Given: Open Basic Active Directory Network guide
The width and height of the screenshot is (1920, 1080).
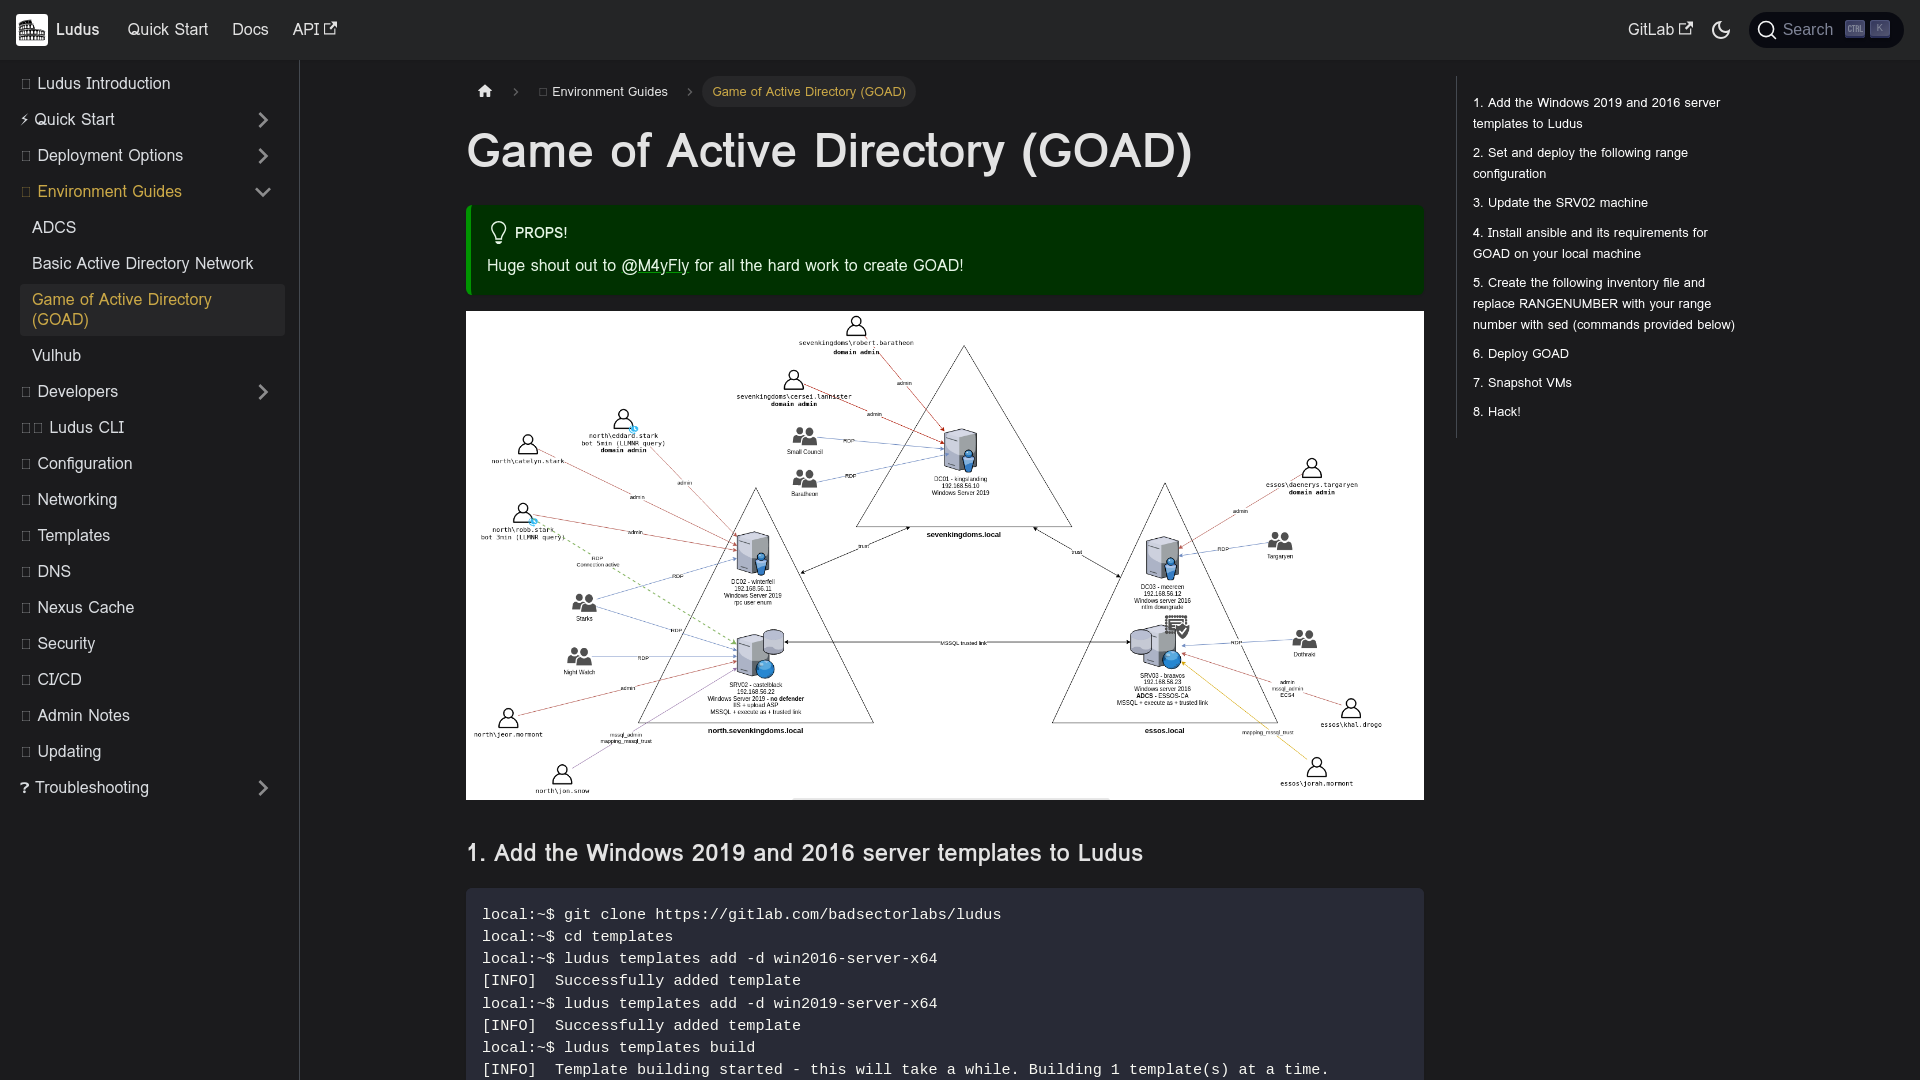Looking at the screenshot, I should click(152, 264).
